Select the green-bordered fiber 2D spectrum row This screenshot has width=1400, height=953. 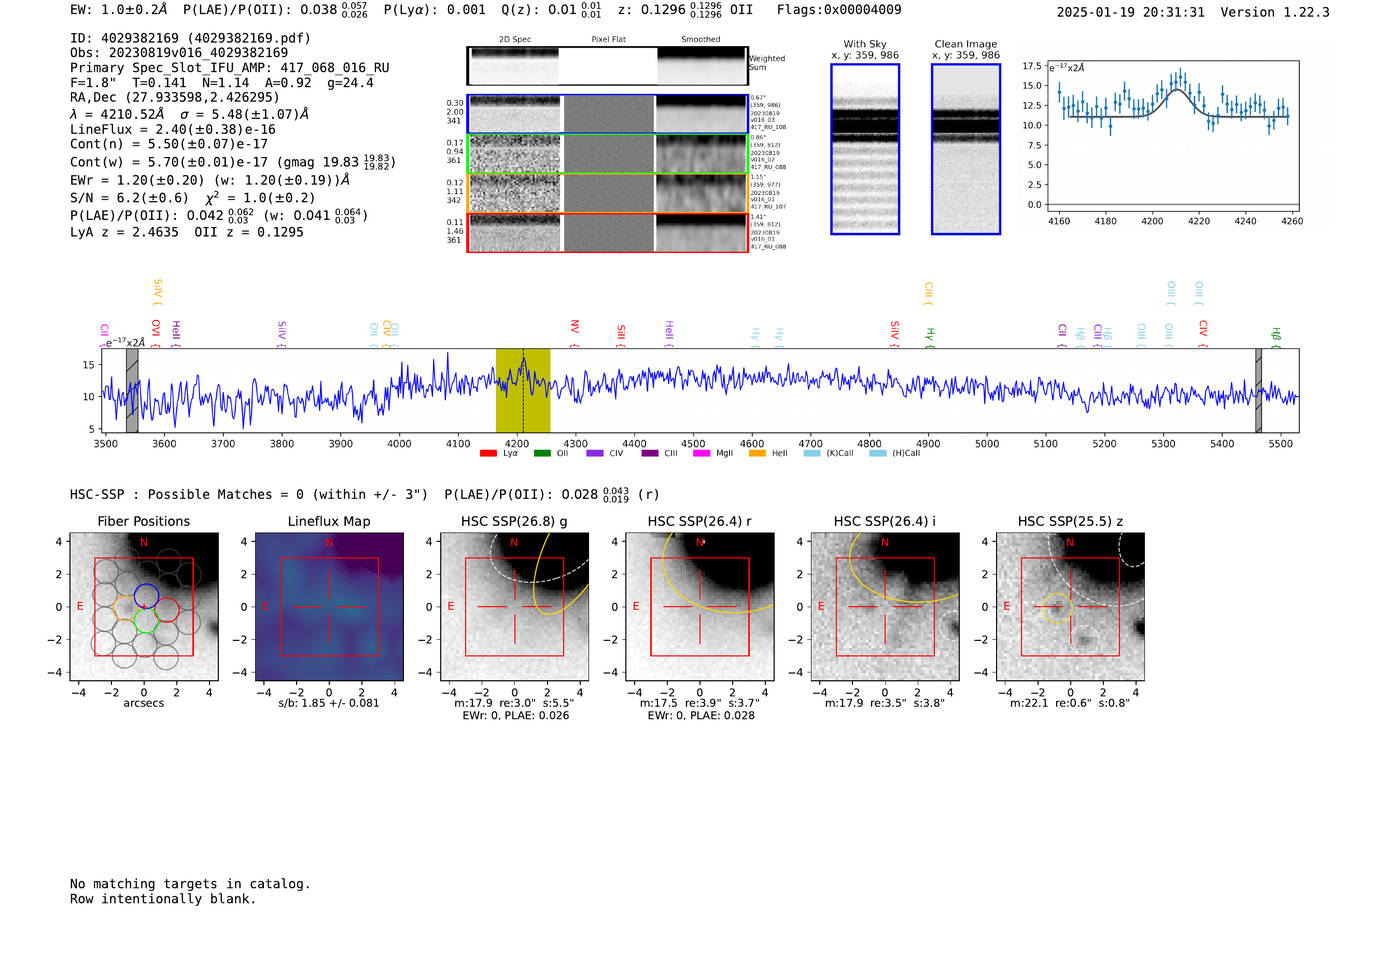click(607, 154)
